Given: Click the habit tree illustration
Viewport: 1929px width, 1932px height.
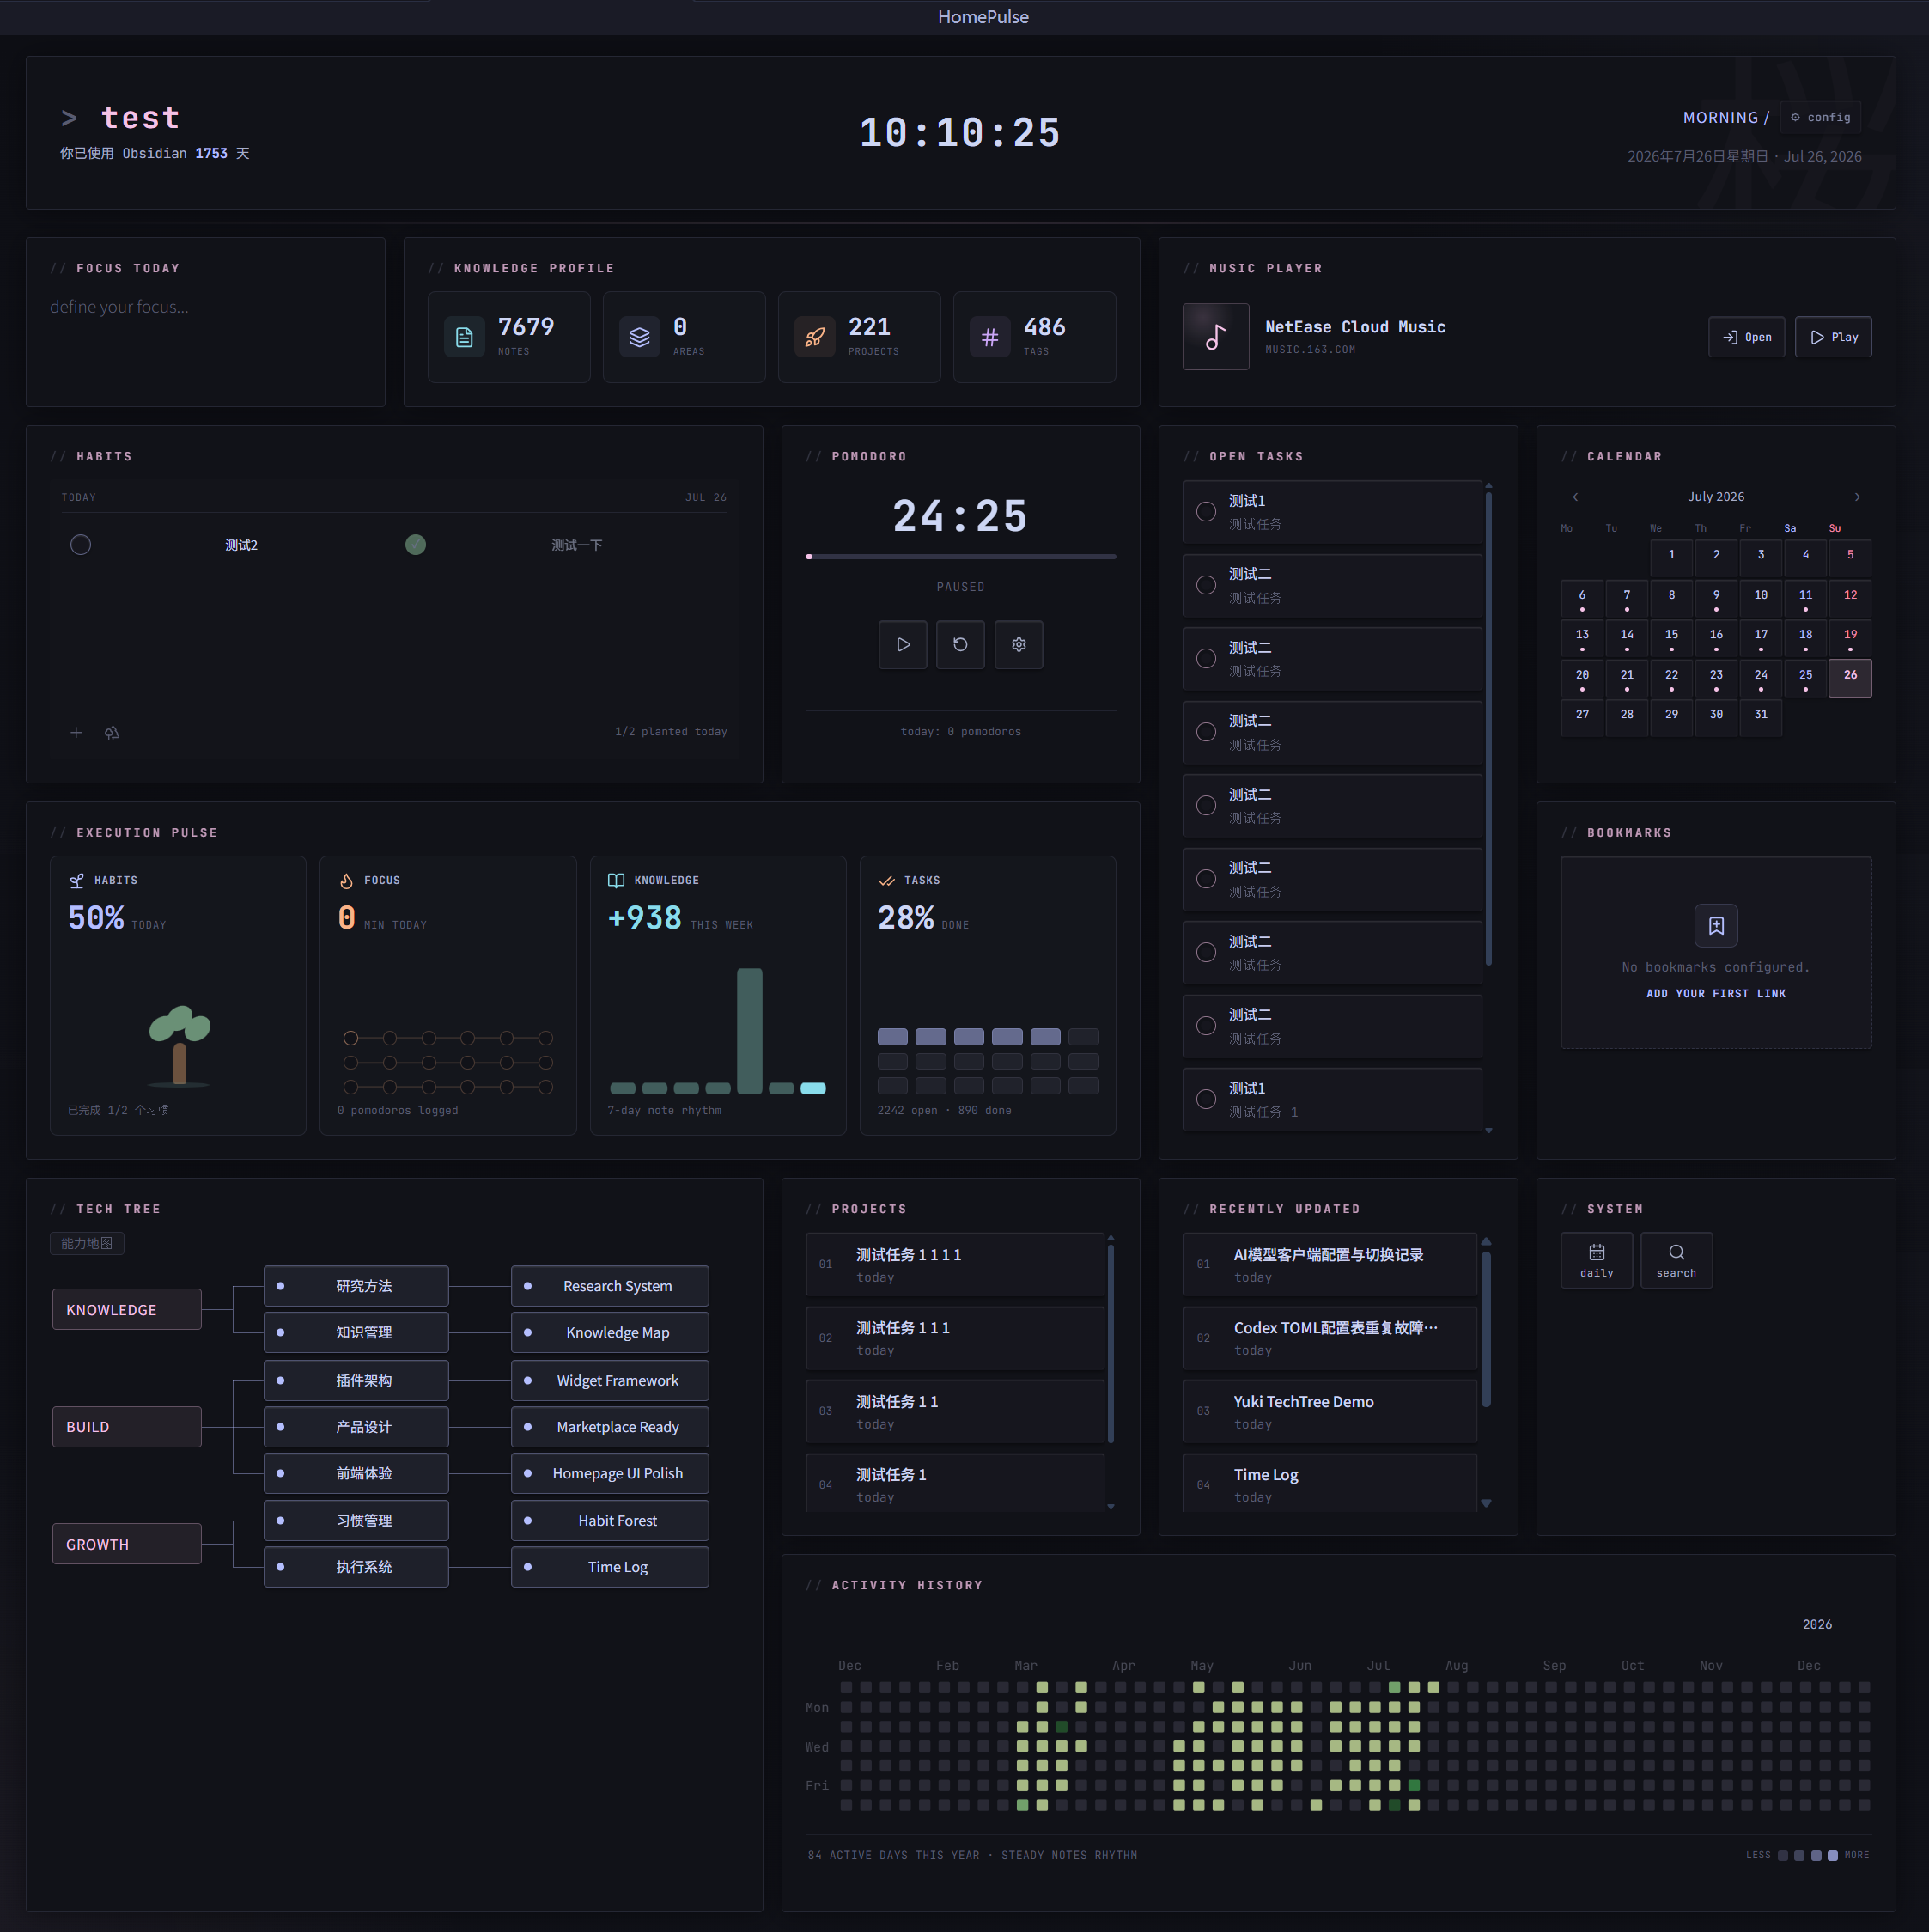Looking at the screenshot, I should (x=180, y=1046).
